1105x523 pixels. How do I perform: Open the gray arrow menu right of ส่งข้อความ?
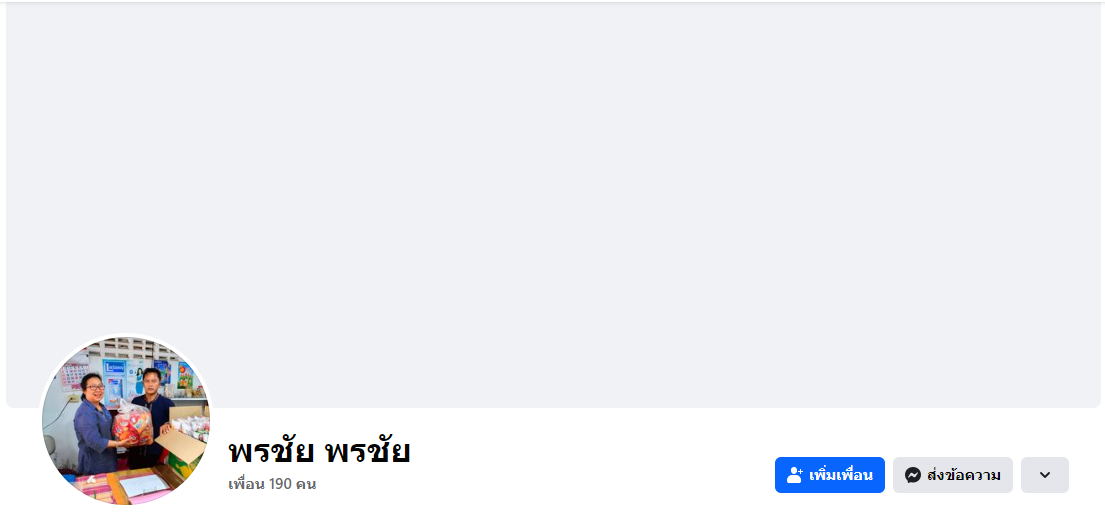click(x=1045, y=475)
